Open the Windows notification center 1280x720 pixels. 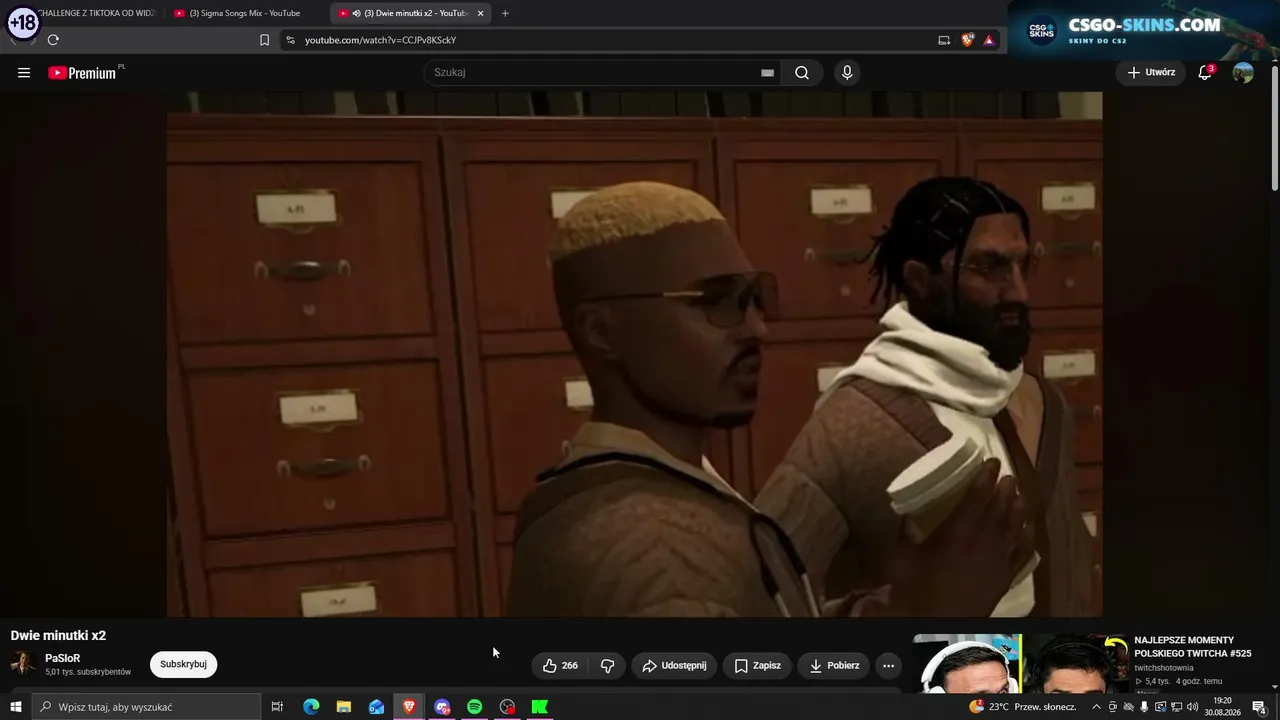point(1259,707)
